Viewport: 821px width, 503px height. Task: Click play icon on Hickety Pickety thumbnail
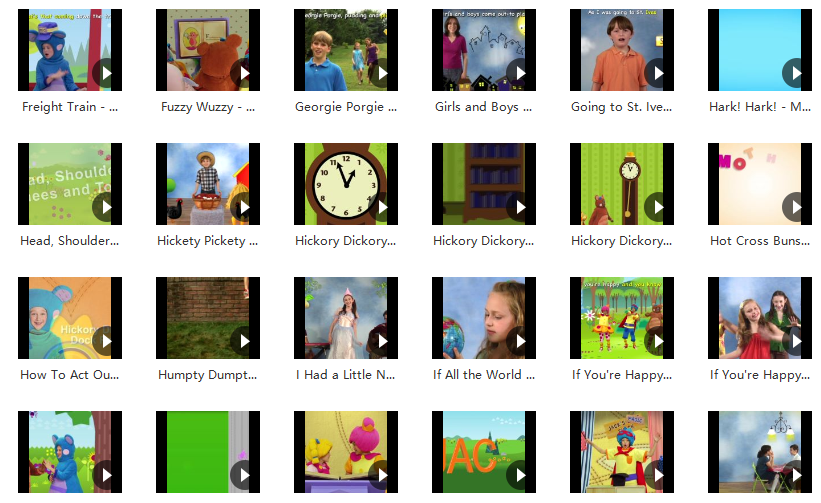coord(244,207)
